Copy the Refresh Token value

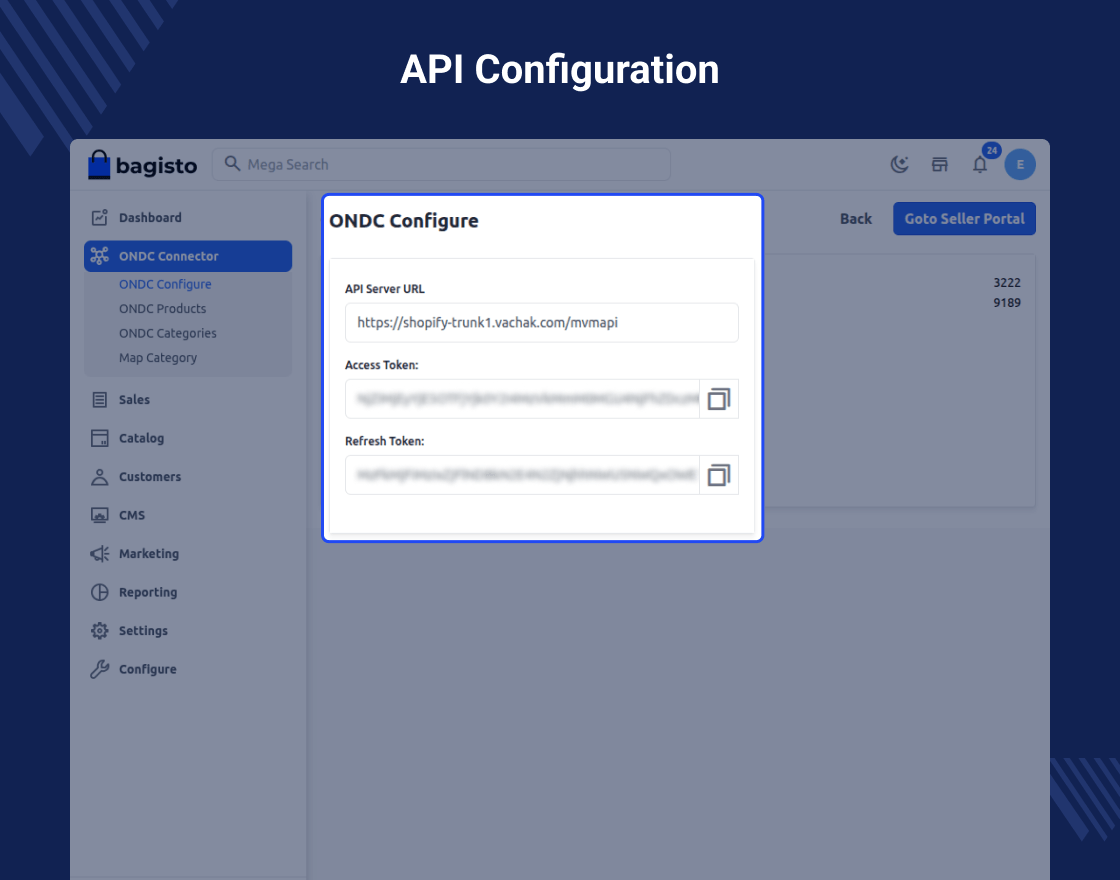[718, 475]
